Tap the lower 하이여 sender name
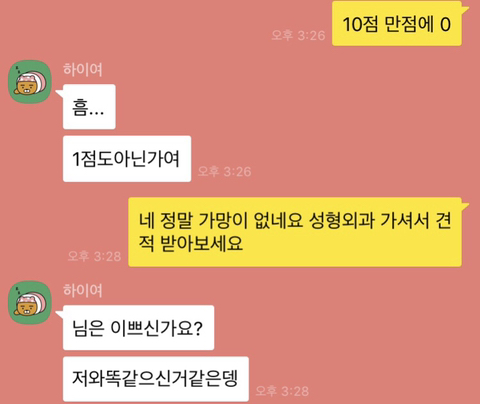Screen dimensions: 480x404 [x=83, y=290]
